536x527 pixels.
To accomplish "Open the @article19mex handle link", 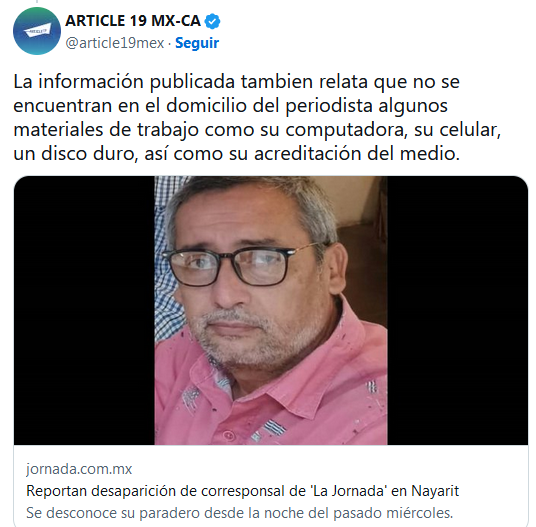I will (x=115, y=43).
